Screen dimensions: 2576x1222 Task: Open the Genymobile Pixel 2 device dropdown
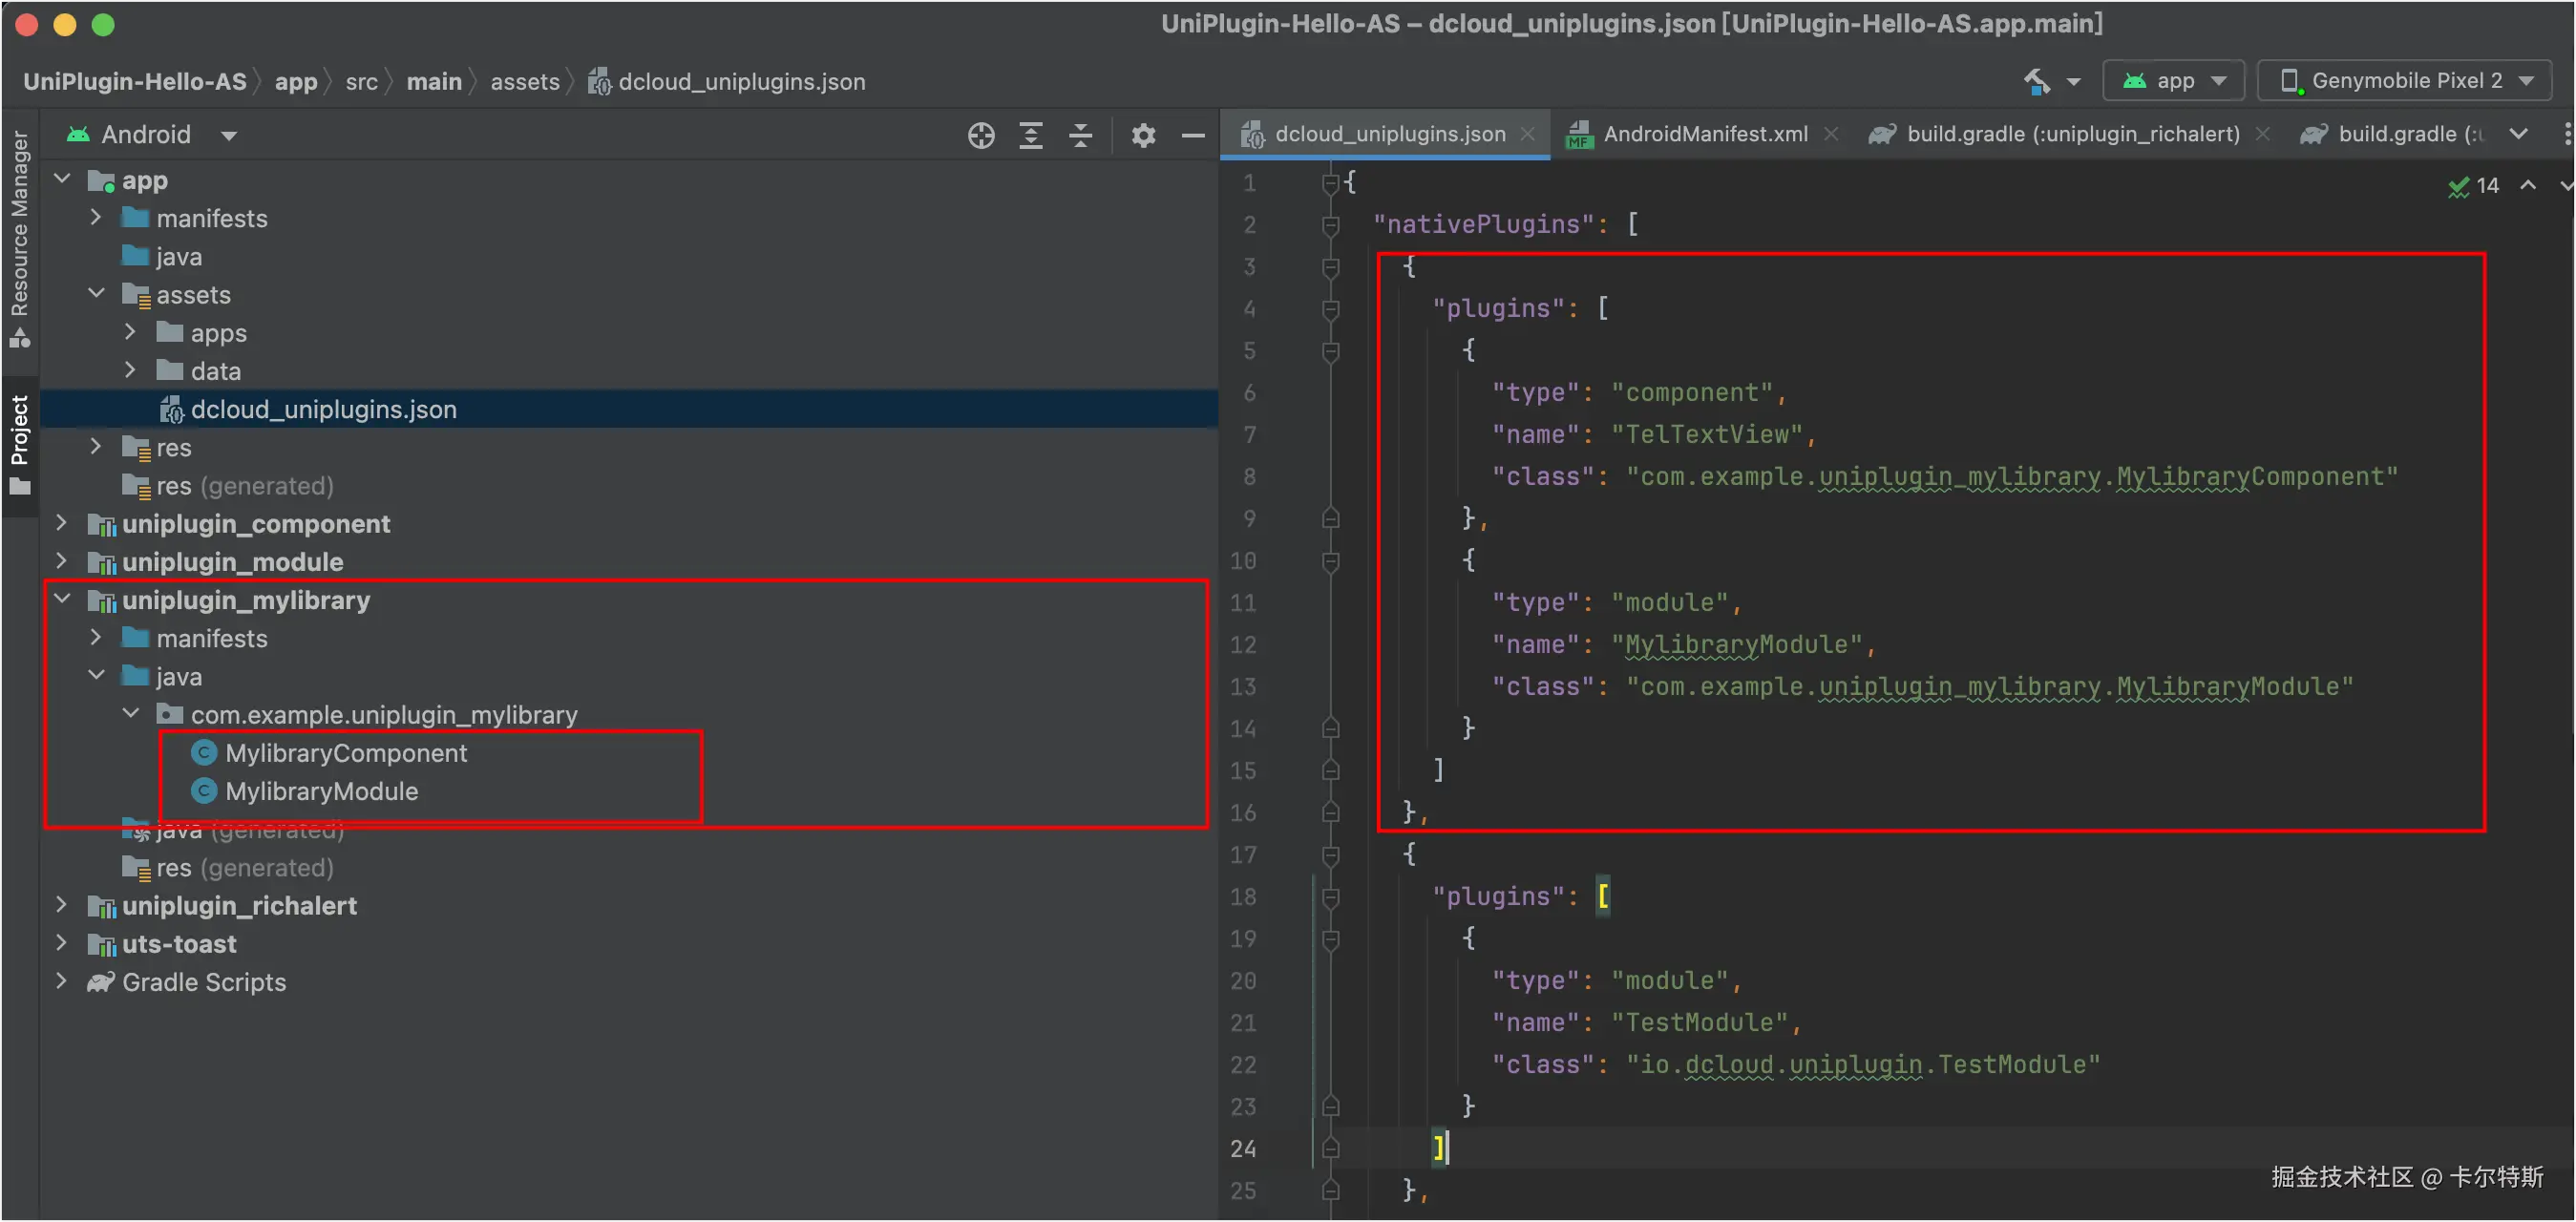(x=2405, y=81)
